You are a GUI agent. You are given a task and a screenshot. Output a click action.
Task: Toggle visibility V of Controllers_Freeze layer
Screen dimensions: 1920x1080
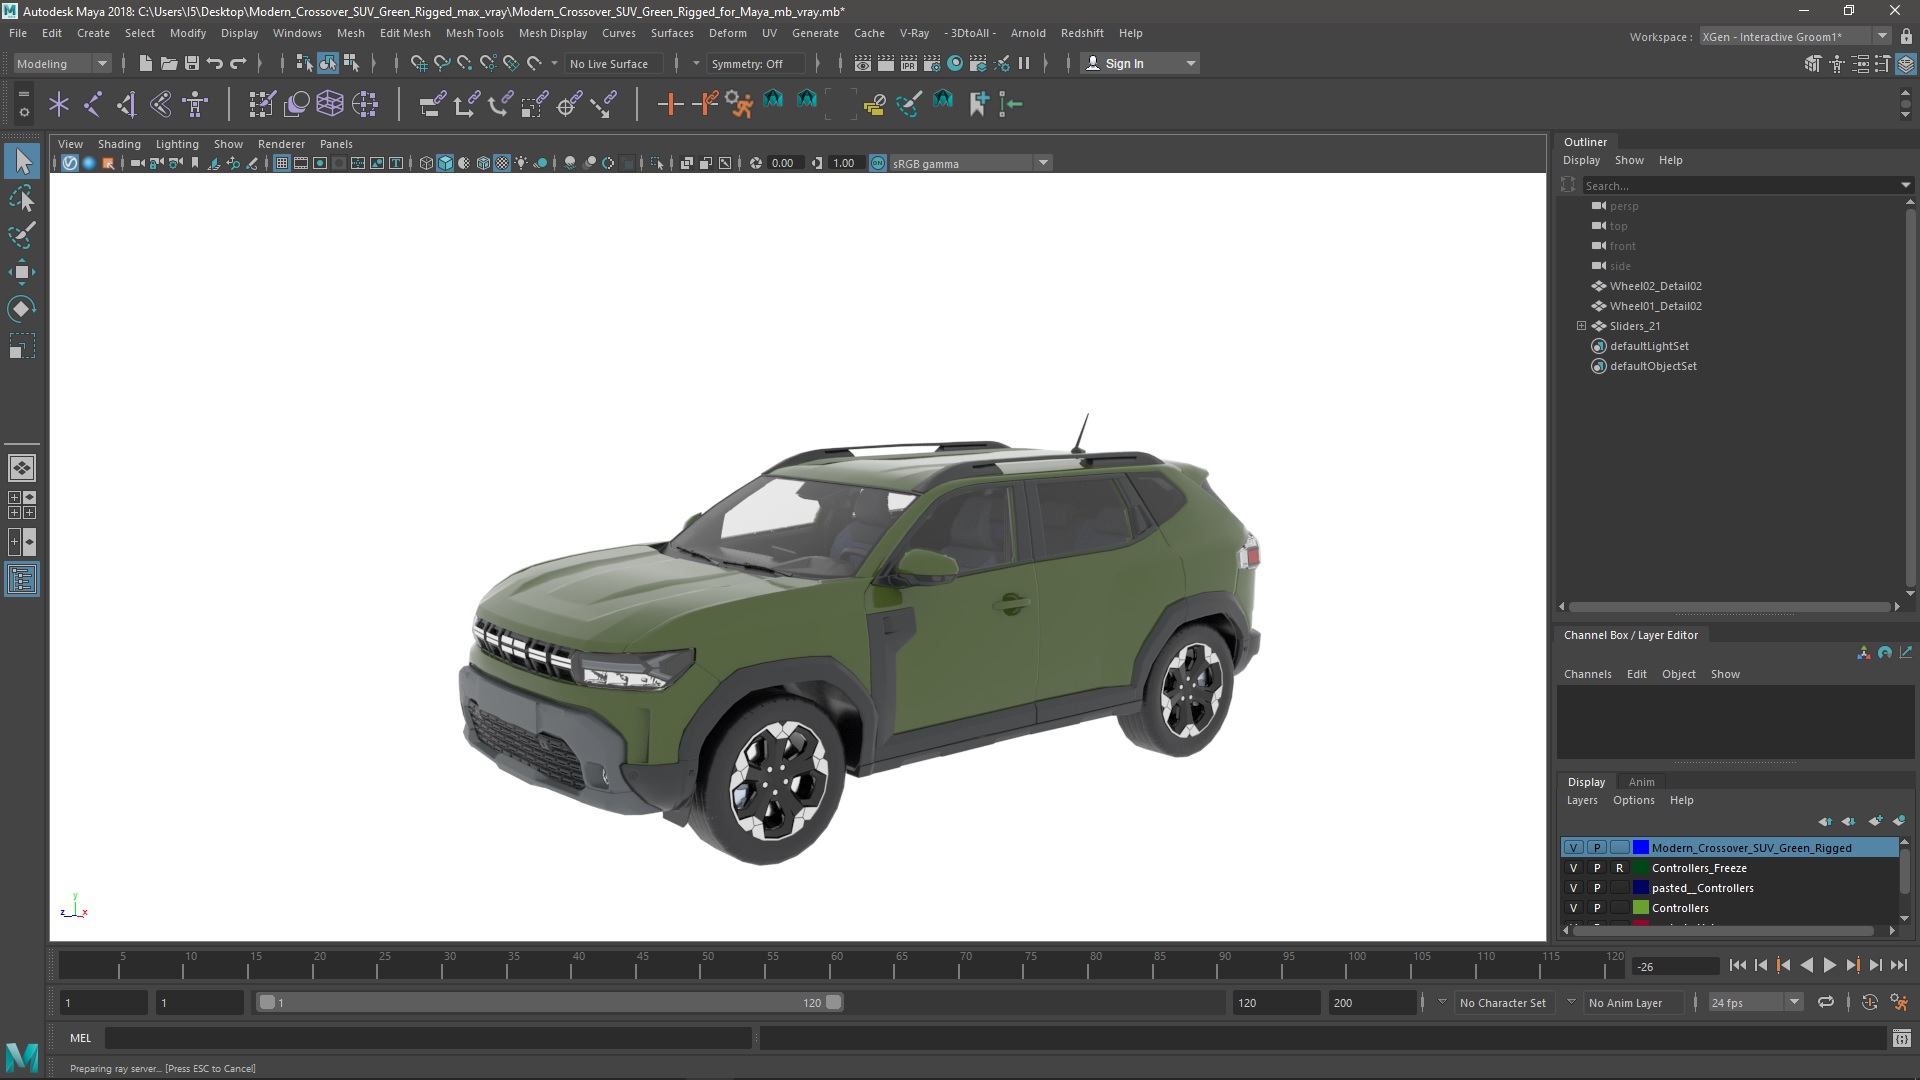coord(1573,868)
